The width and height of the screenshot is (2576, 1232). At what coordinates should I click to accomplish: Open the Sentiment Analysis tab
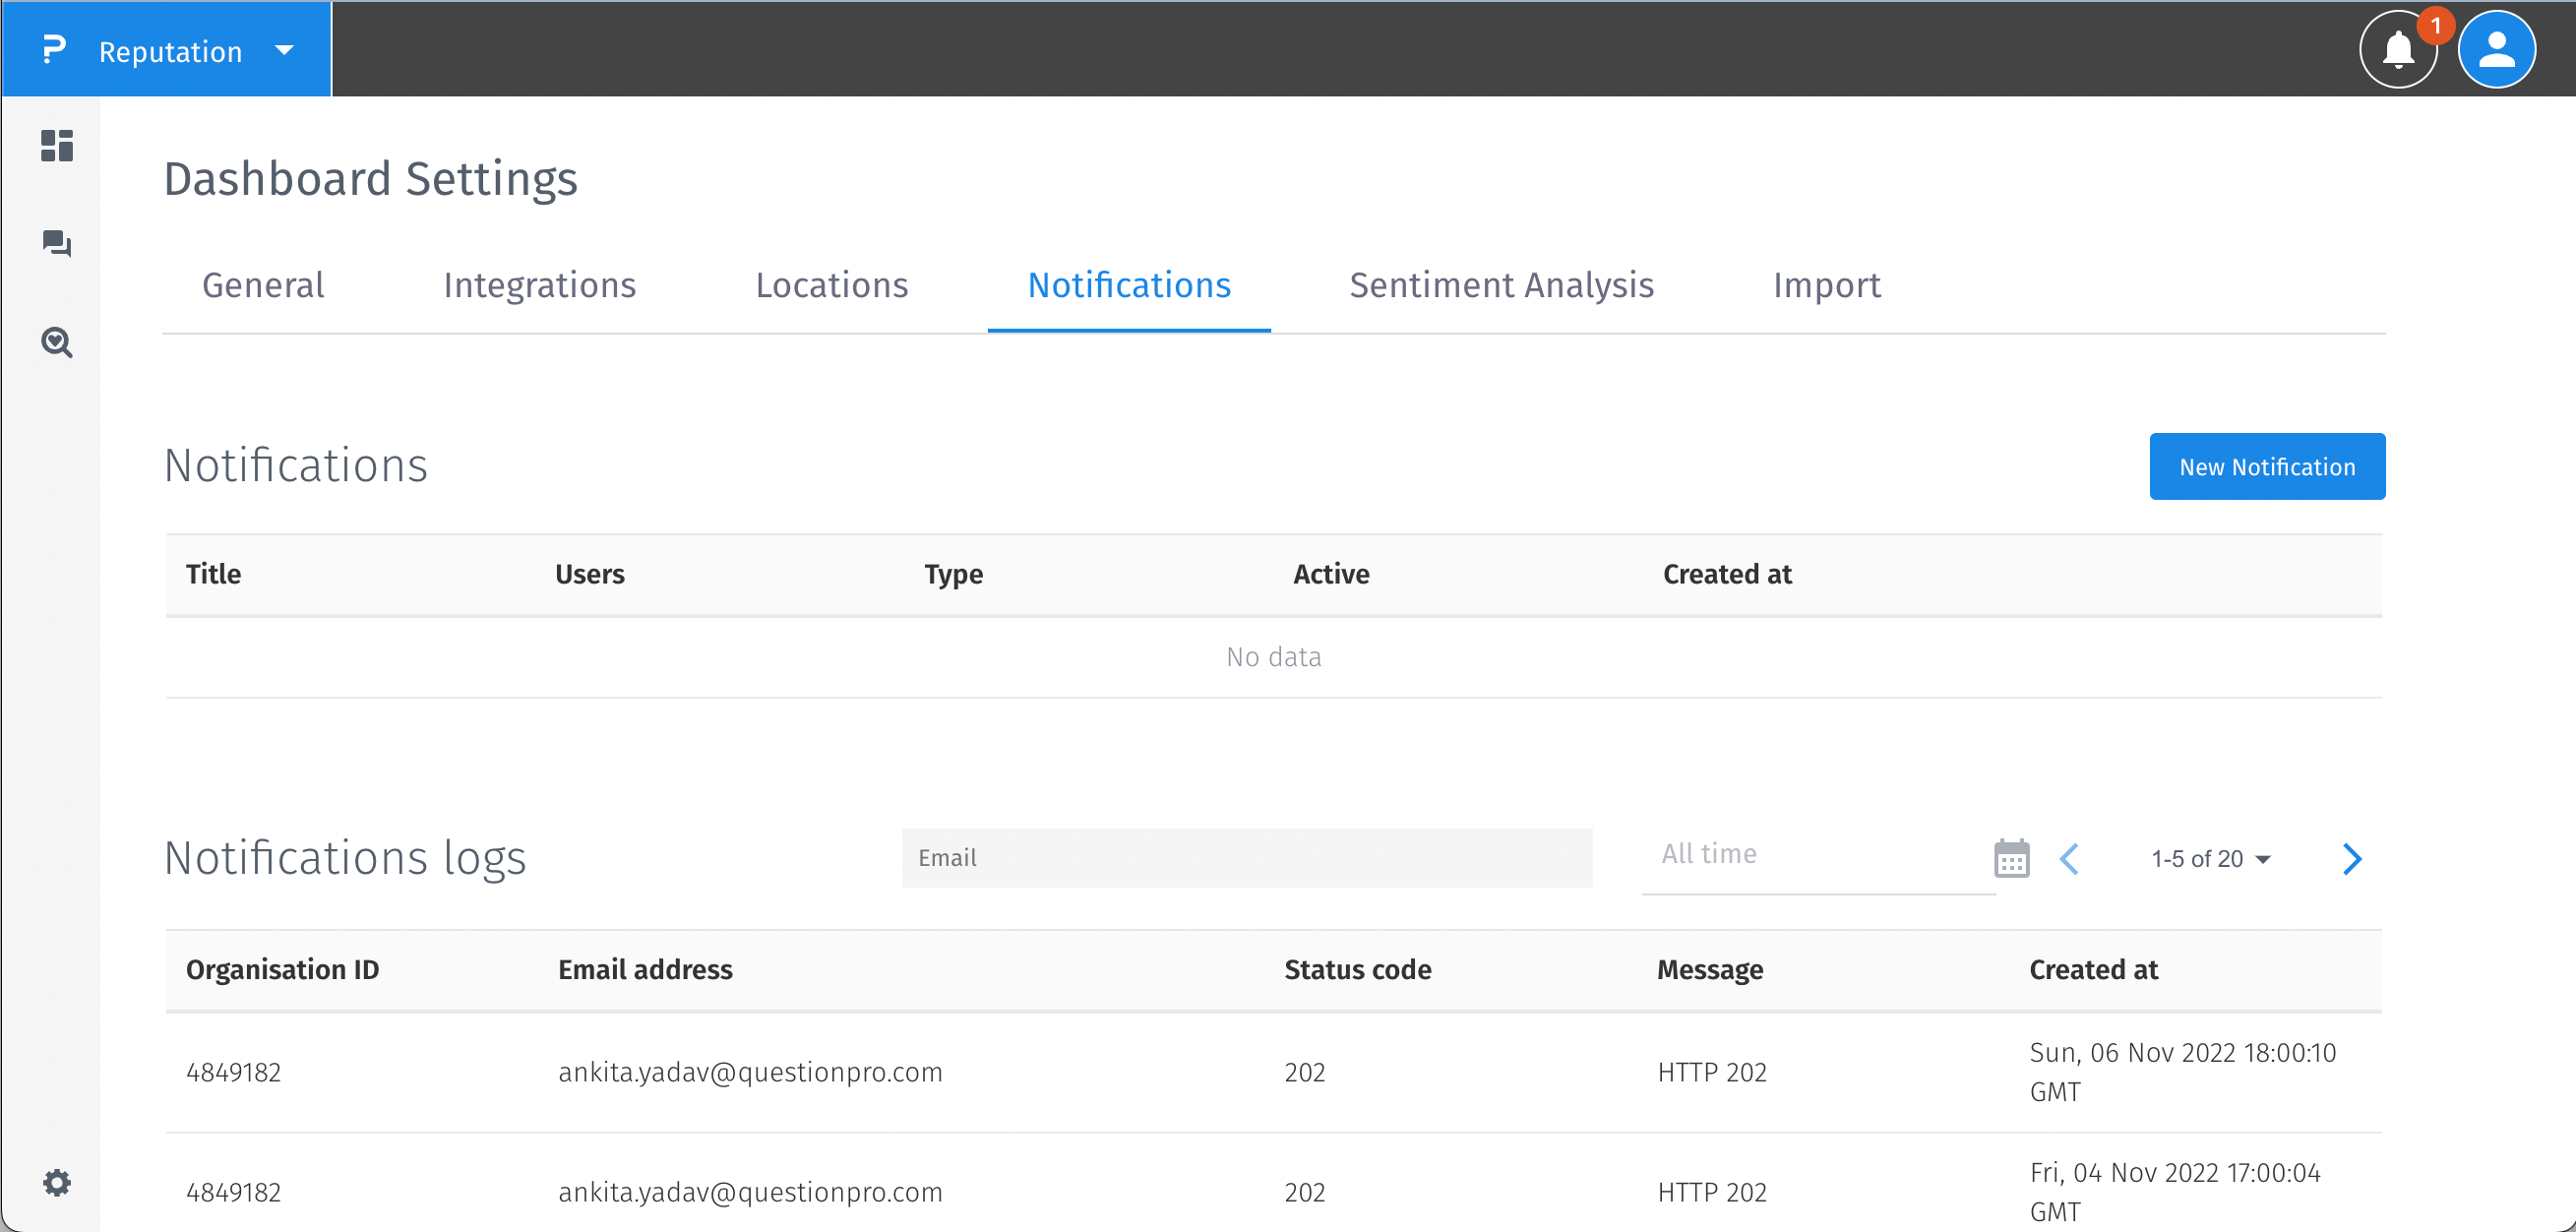coord(1501,286)
